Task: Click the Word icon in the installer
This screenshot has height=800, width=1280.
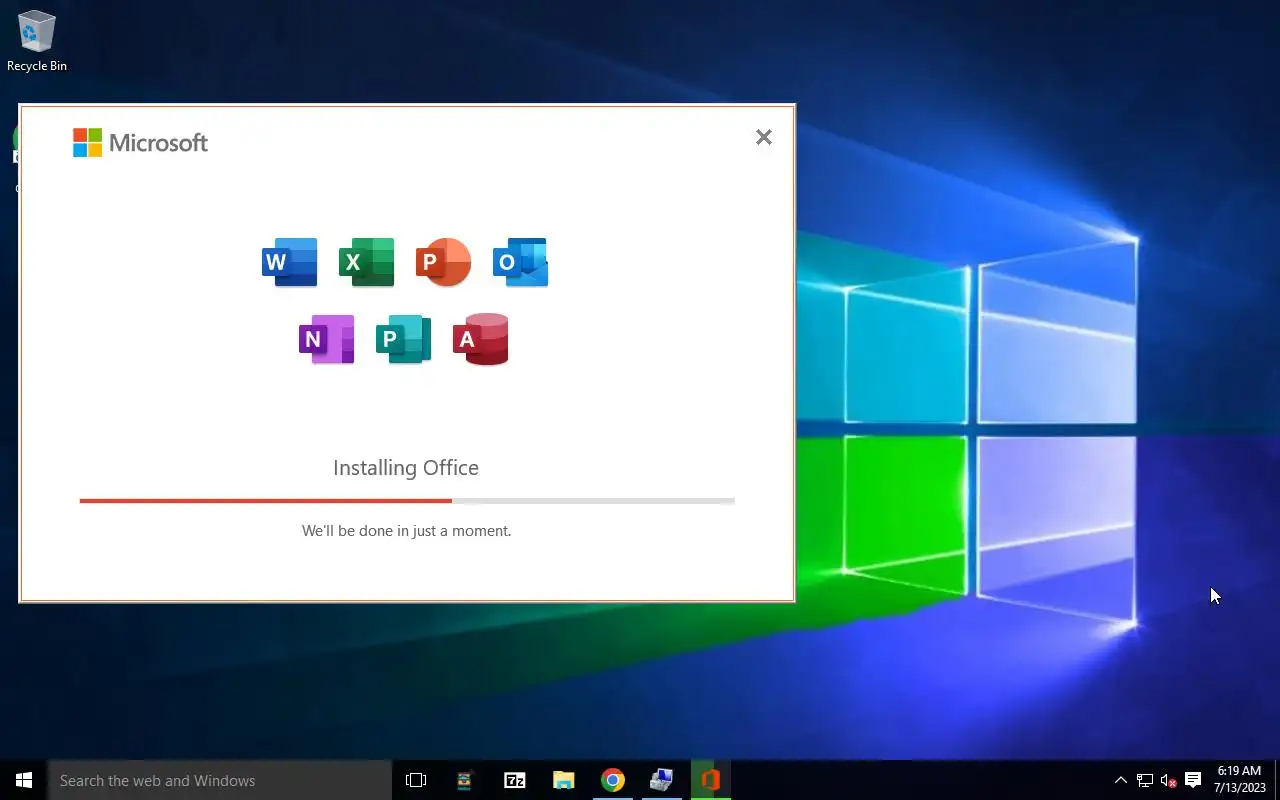Action: pyautogui.click(x=289, y=262)
